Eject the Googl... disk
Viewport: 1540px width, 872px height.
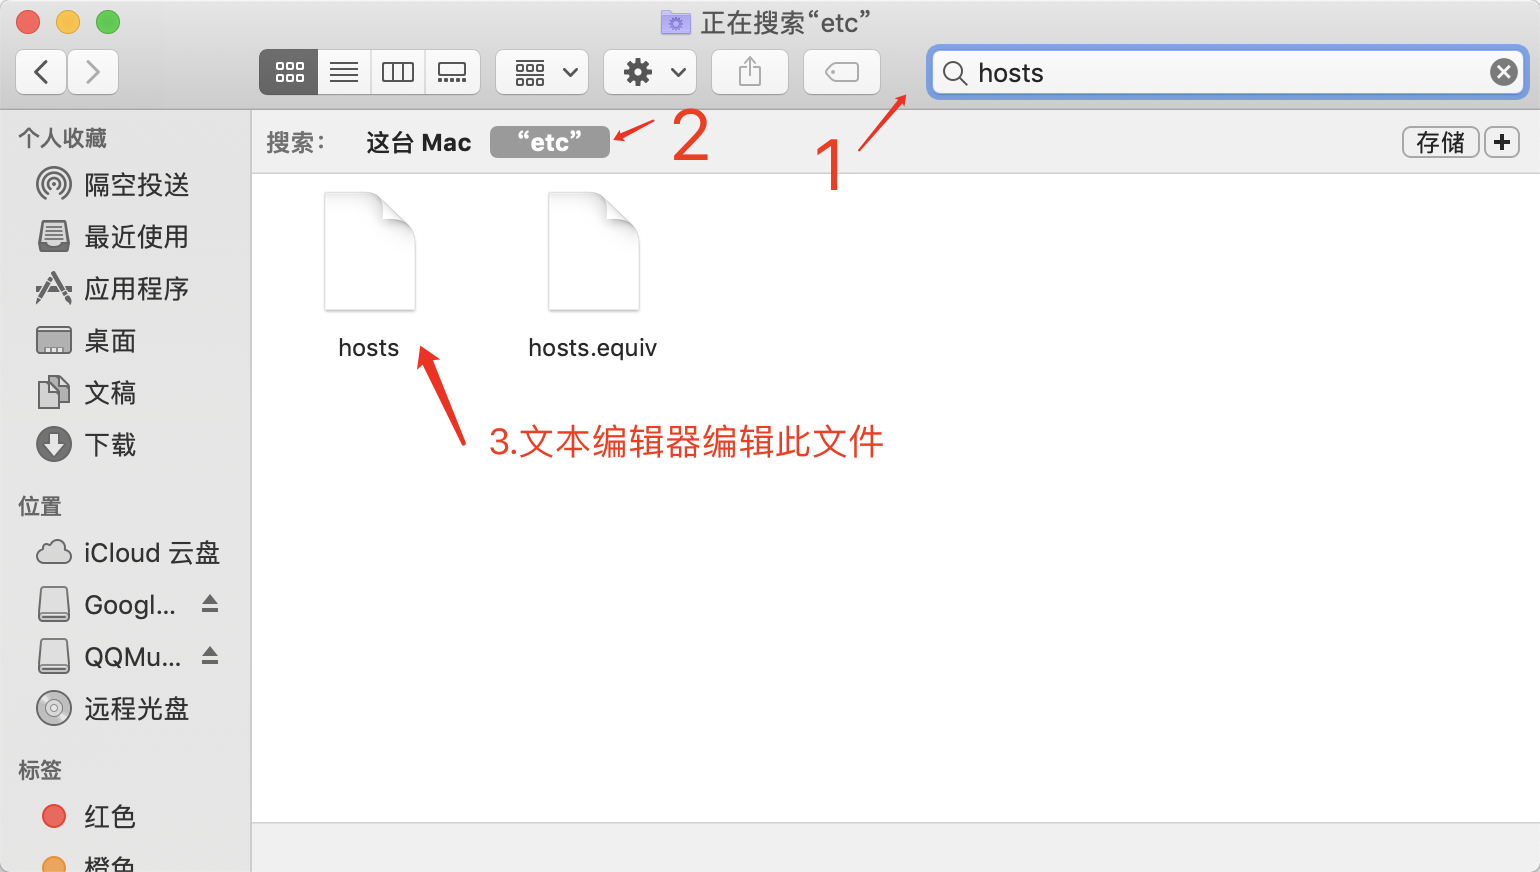(210, 603)
